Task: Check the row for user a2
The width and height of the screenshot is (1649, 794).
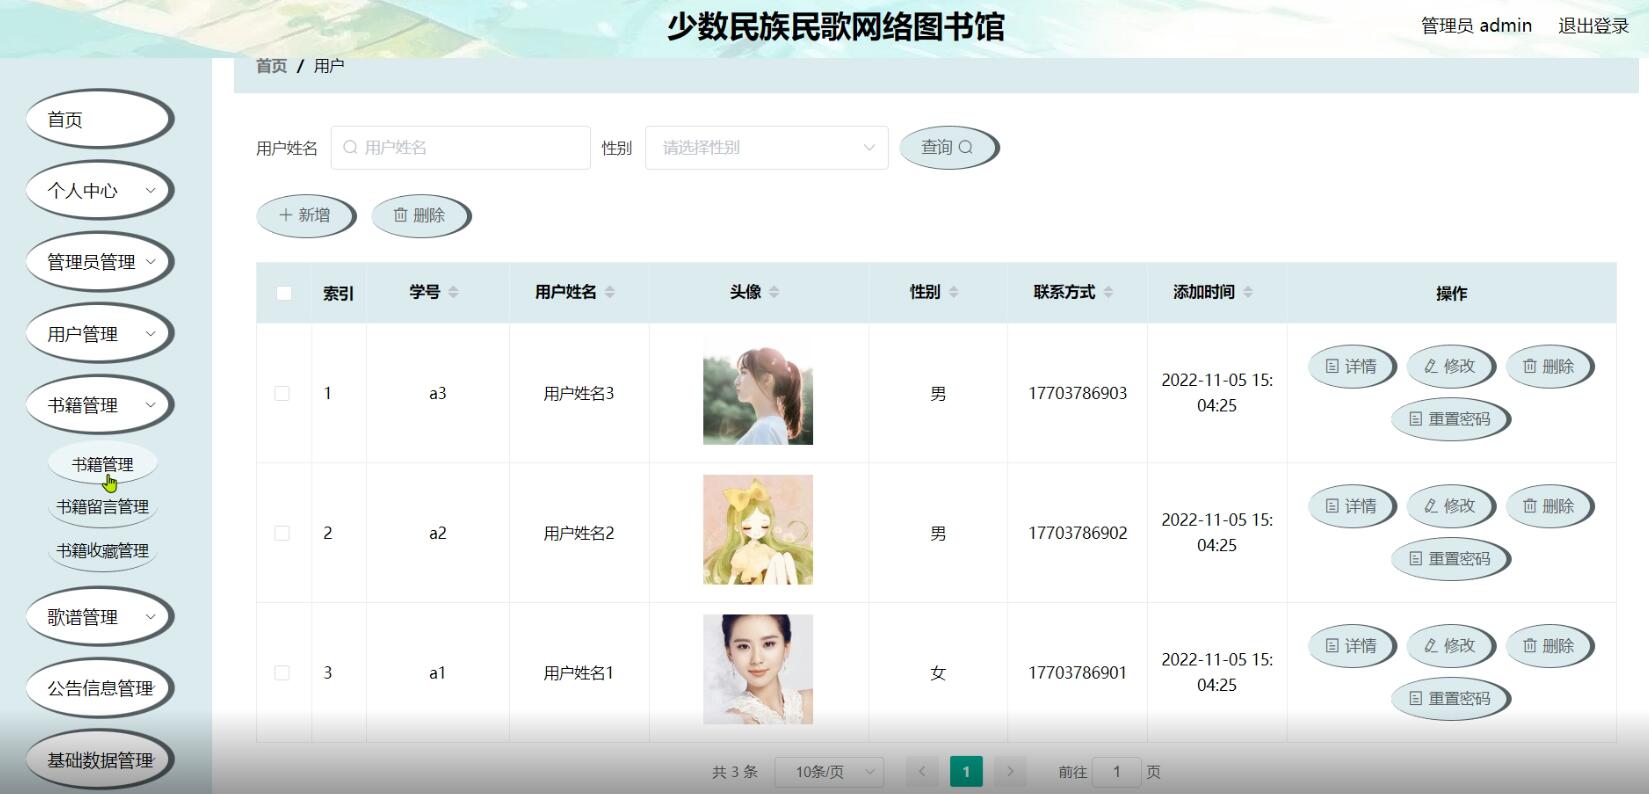Action: 282,534
